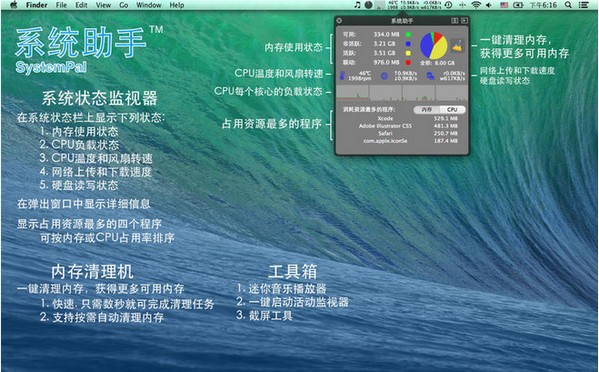The width and height of the screenshot is (599, 372).
Task: Open Spotlight search magnifier icon
Action: [x=568, y=5]
